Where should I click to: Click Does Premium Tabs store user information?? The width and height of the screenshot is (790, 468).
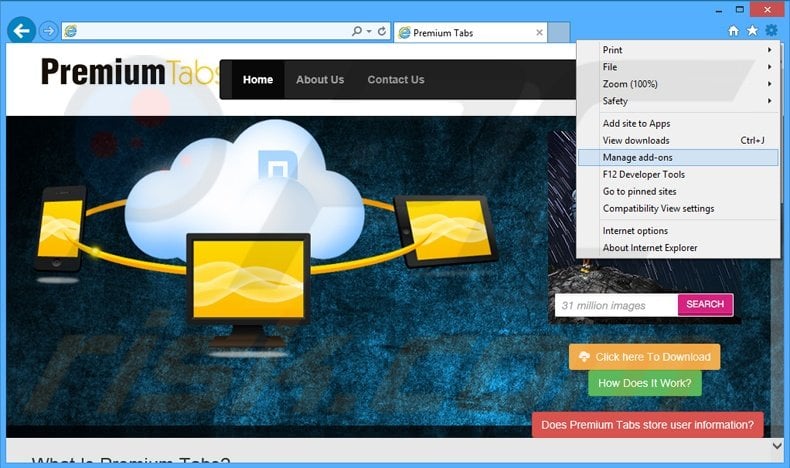pos(647,425)
